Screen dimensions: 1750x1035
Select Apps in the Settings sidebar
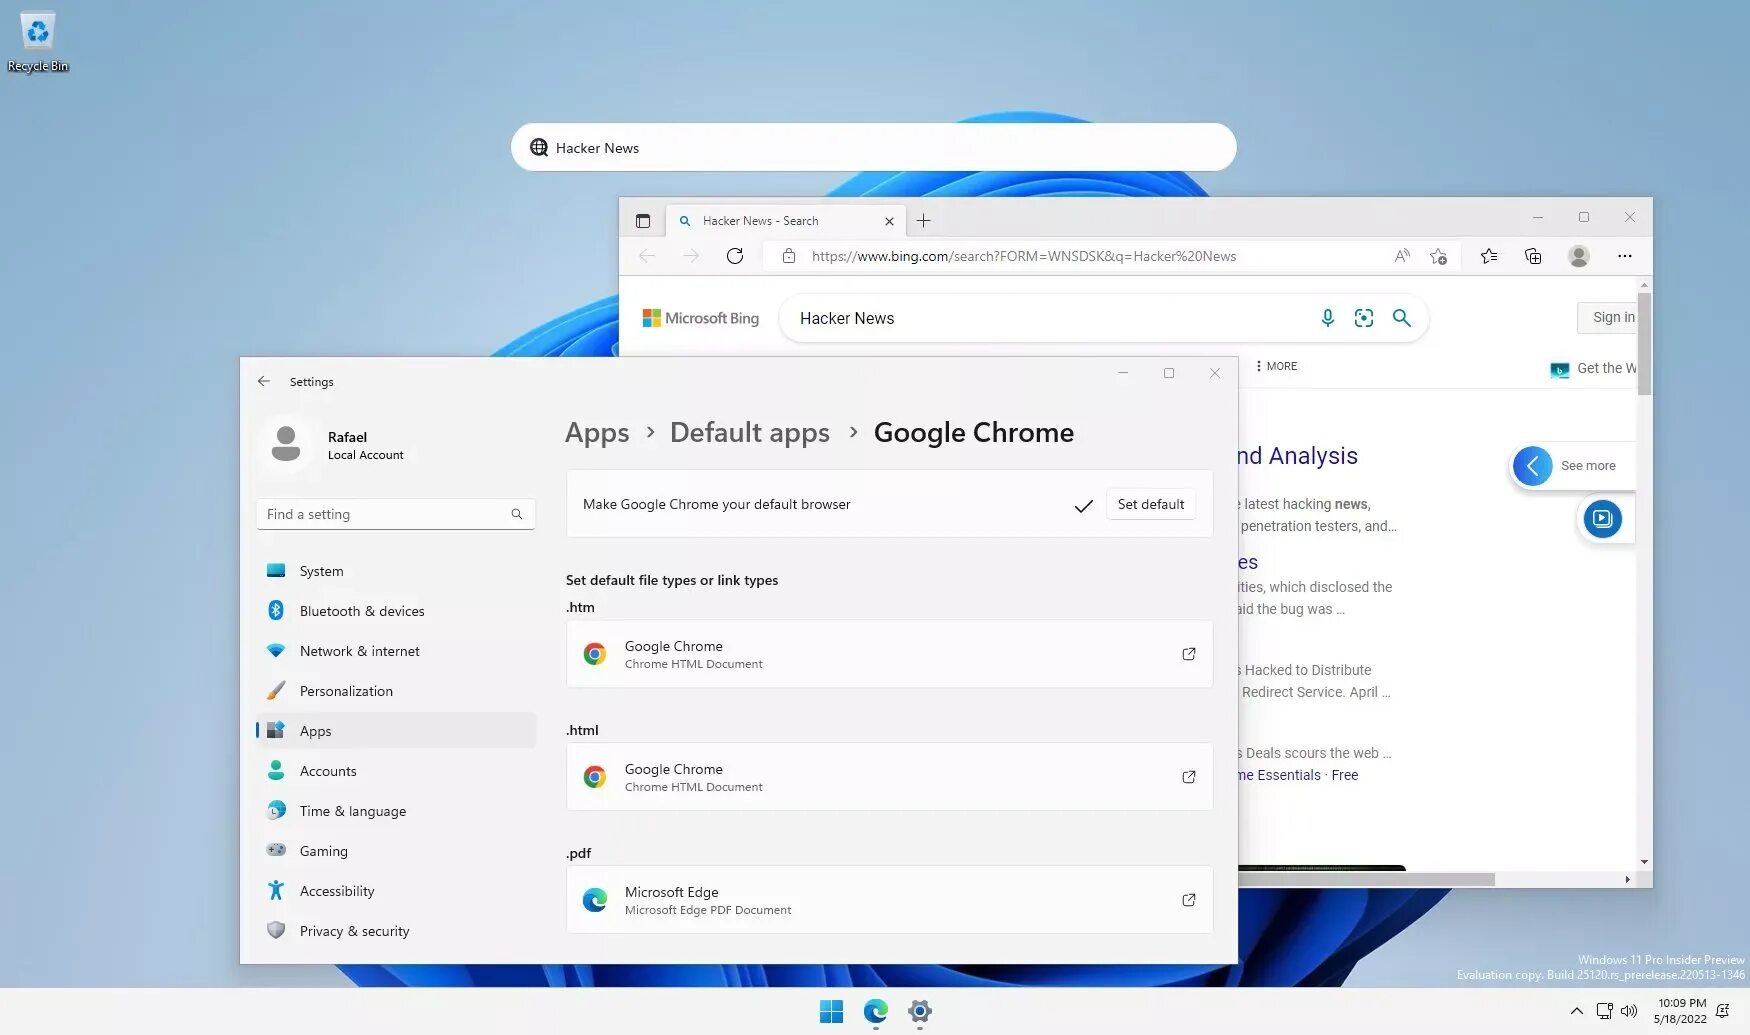(315, 730)
